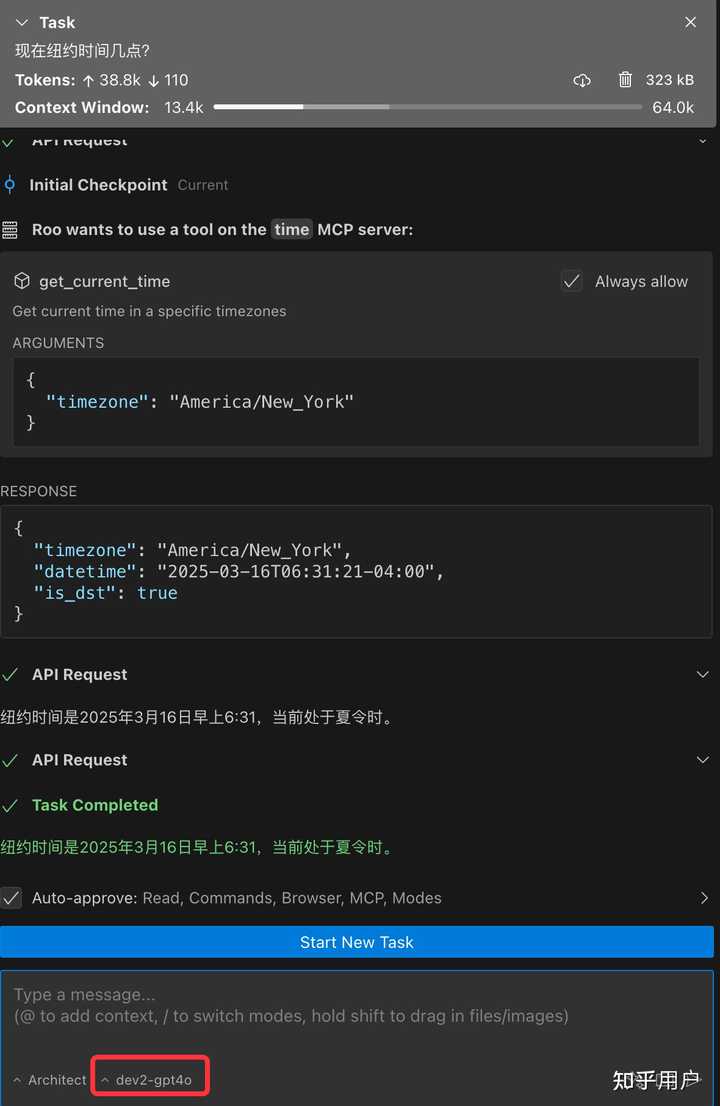
Task: Click the time badge in the MCP message
Action: pos(291,229)
